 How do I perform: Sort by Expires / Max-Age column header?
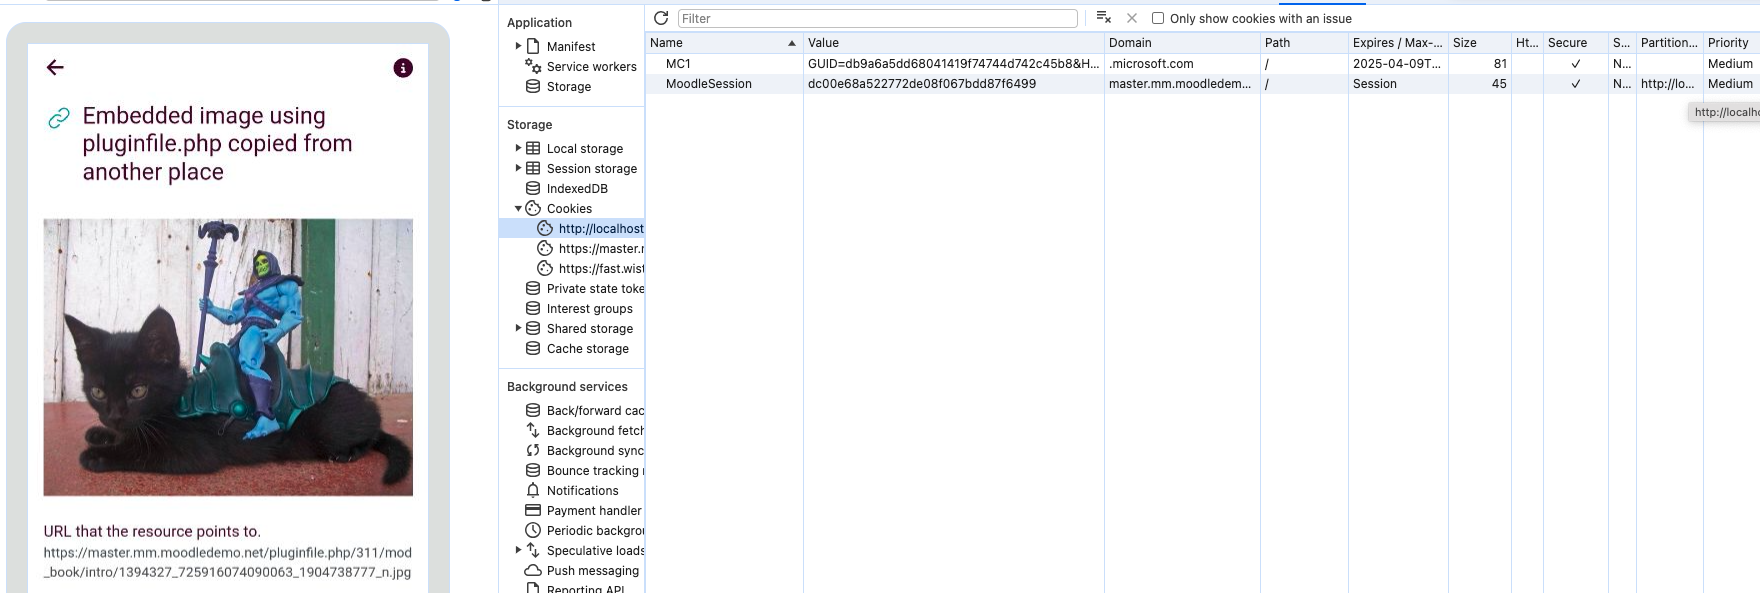[1398, 43]
